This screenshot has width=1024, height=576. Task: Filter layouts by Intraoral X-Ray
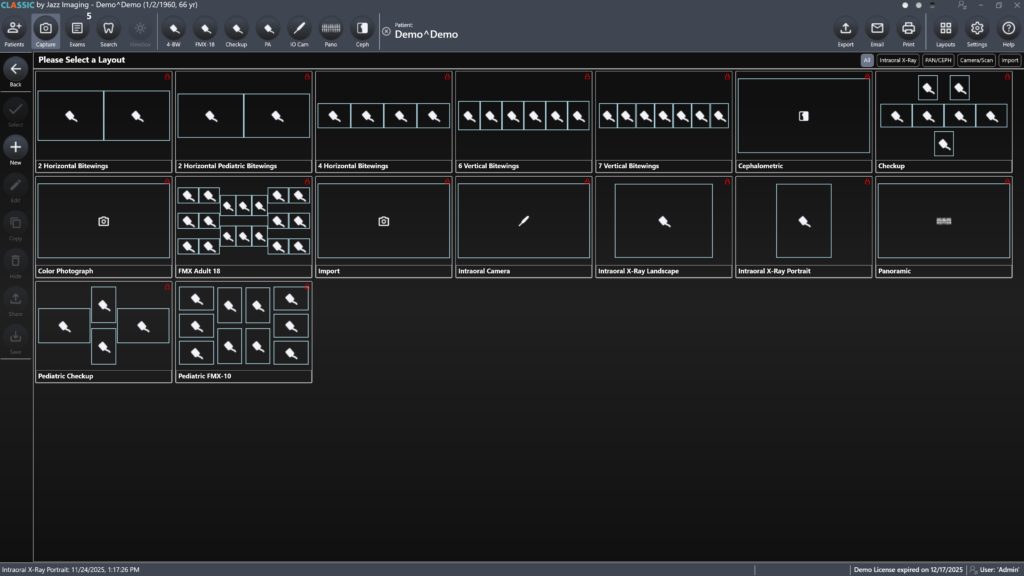pos(898,60)
